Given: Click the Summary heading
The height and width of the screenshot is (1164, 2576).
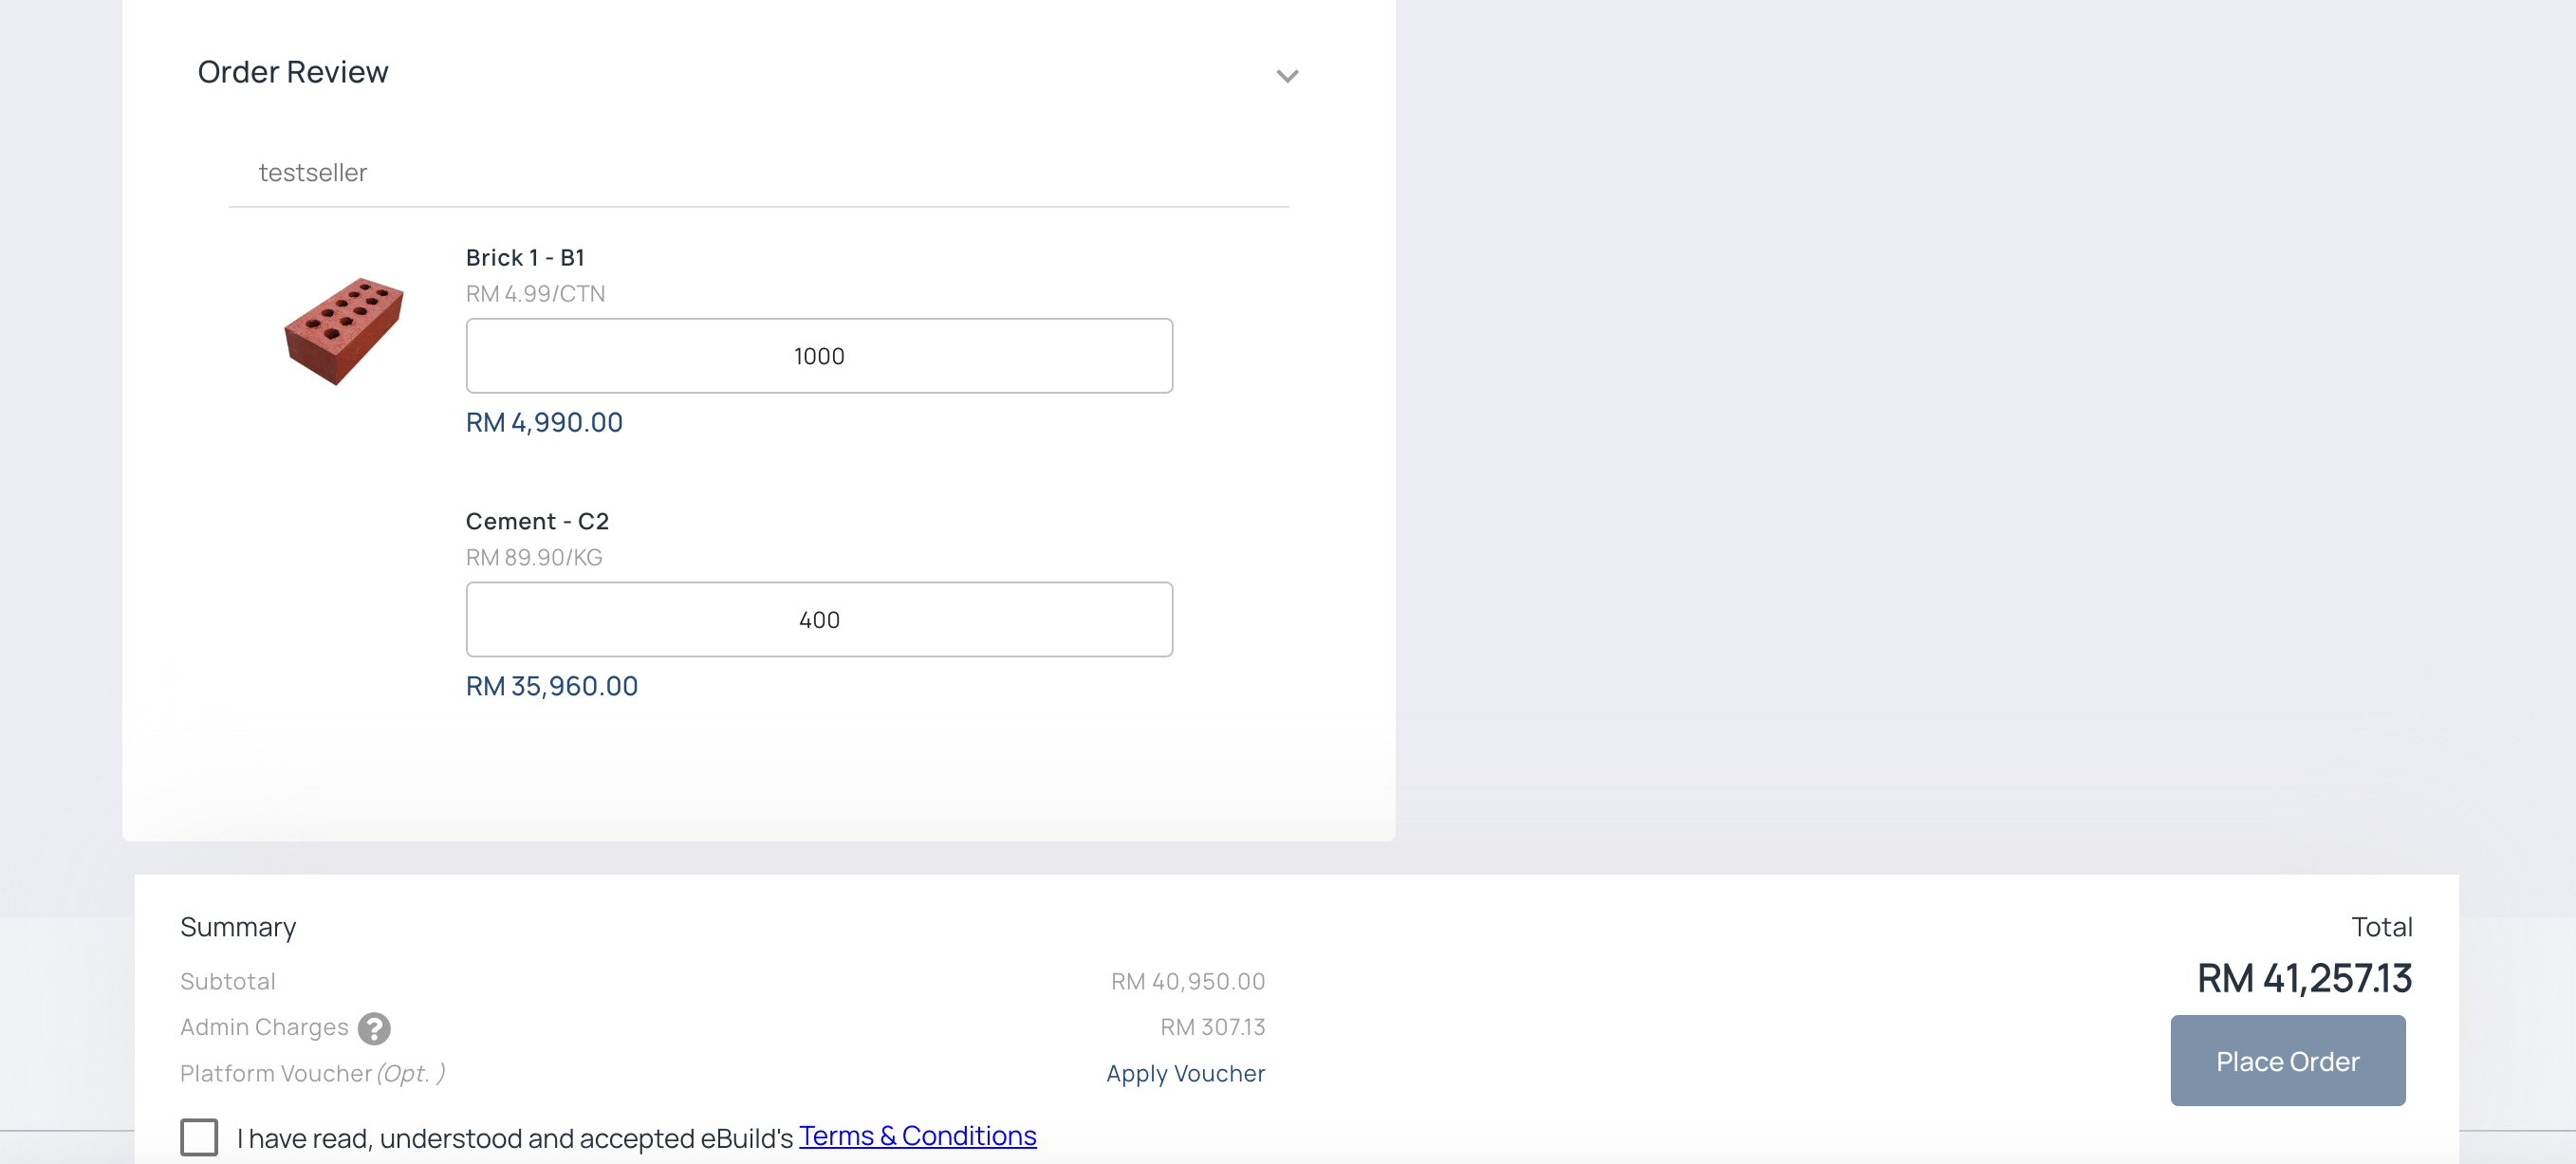Looking at the screenshot, I should (238, 927).
